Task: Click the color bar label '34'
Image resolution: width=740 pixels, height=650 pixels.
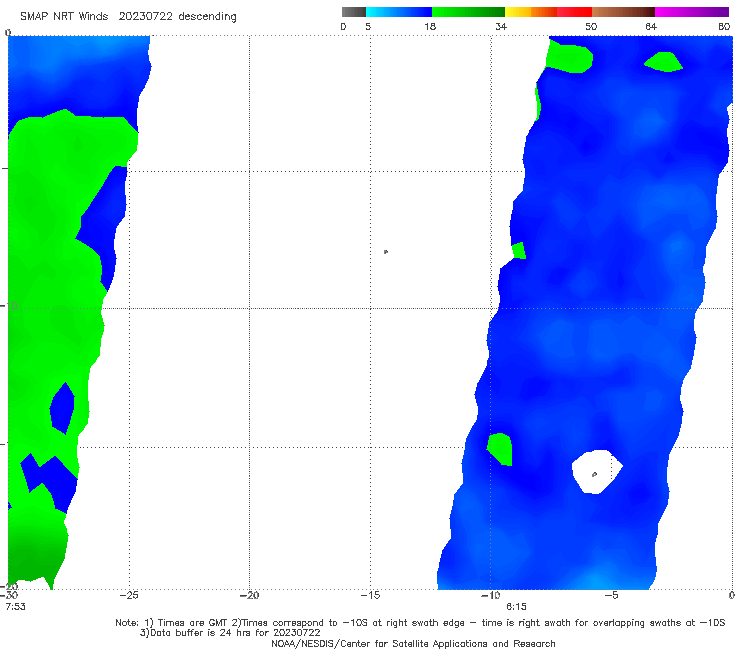Action: (x=501, y=27)
